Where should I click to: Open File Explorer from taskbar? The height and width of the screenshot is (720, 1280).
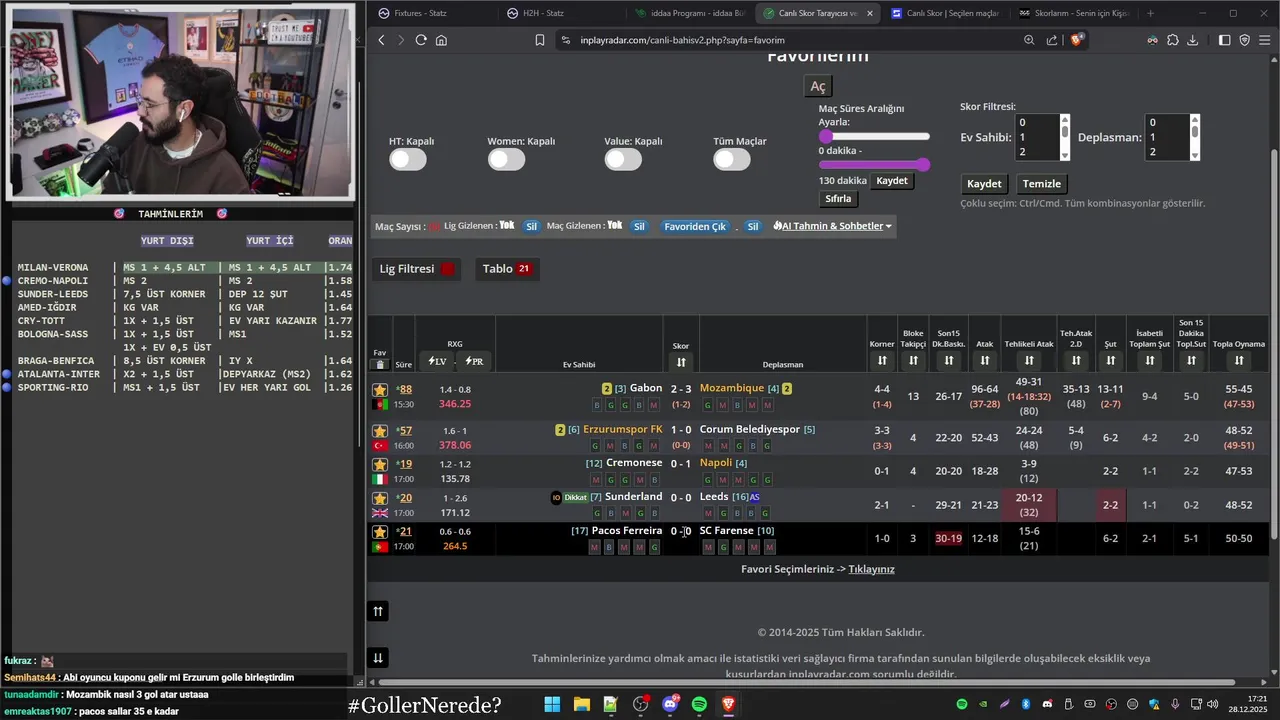click(581, 705)
